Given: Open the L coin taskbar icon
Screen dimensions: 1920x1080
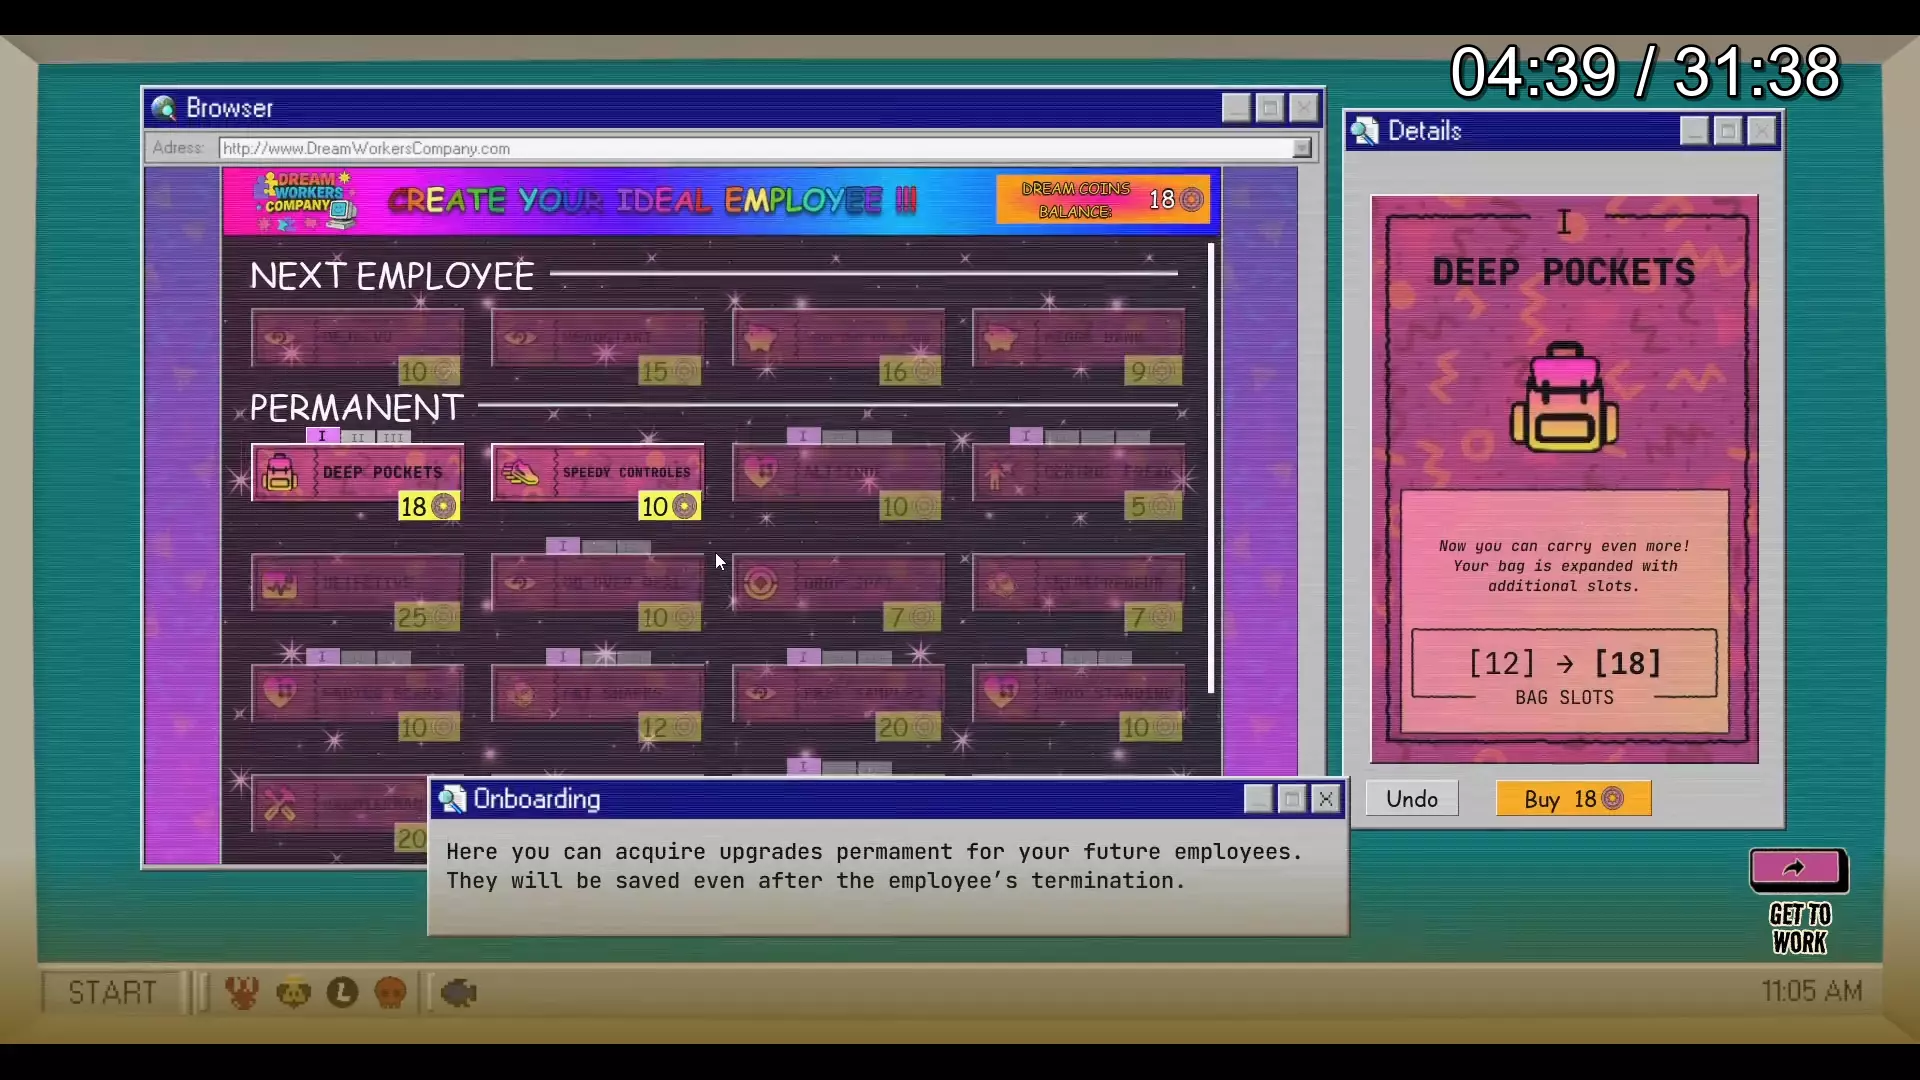Looking at the screenshot, I should [x=342, y=993].
